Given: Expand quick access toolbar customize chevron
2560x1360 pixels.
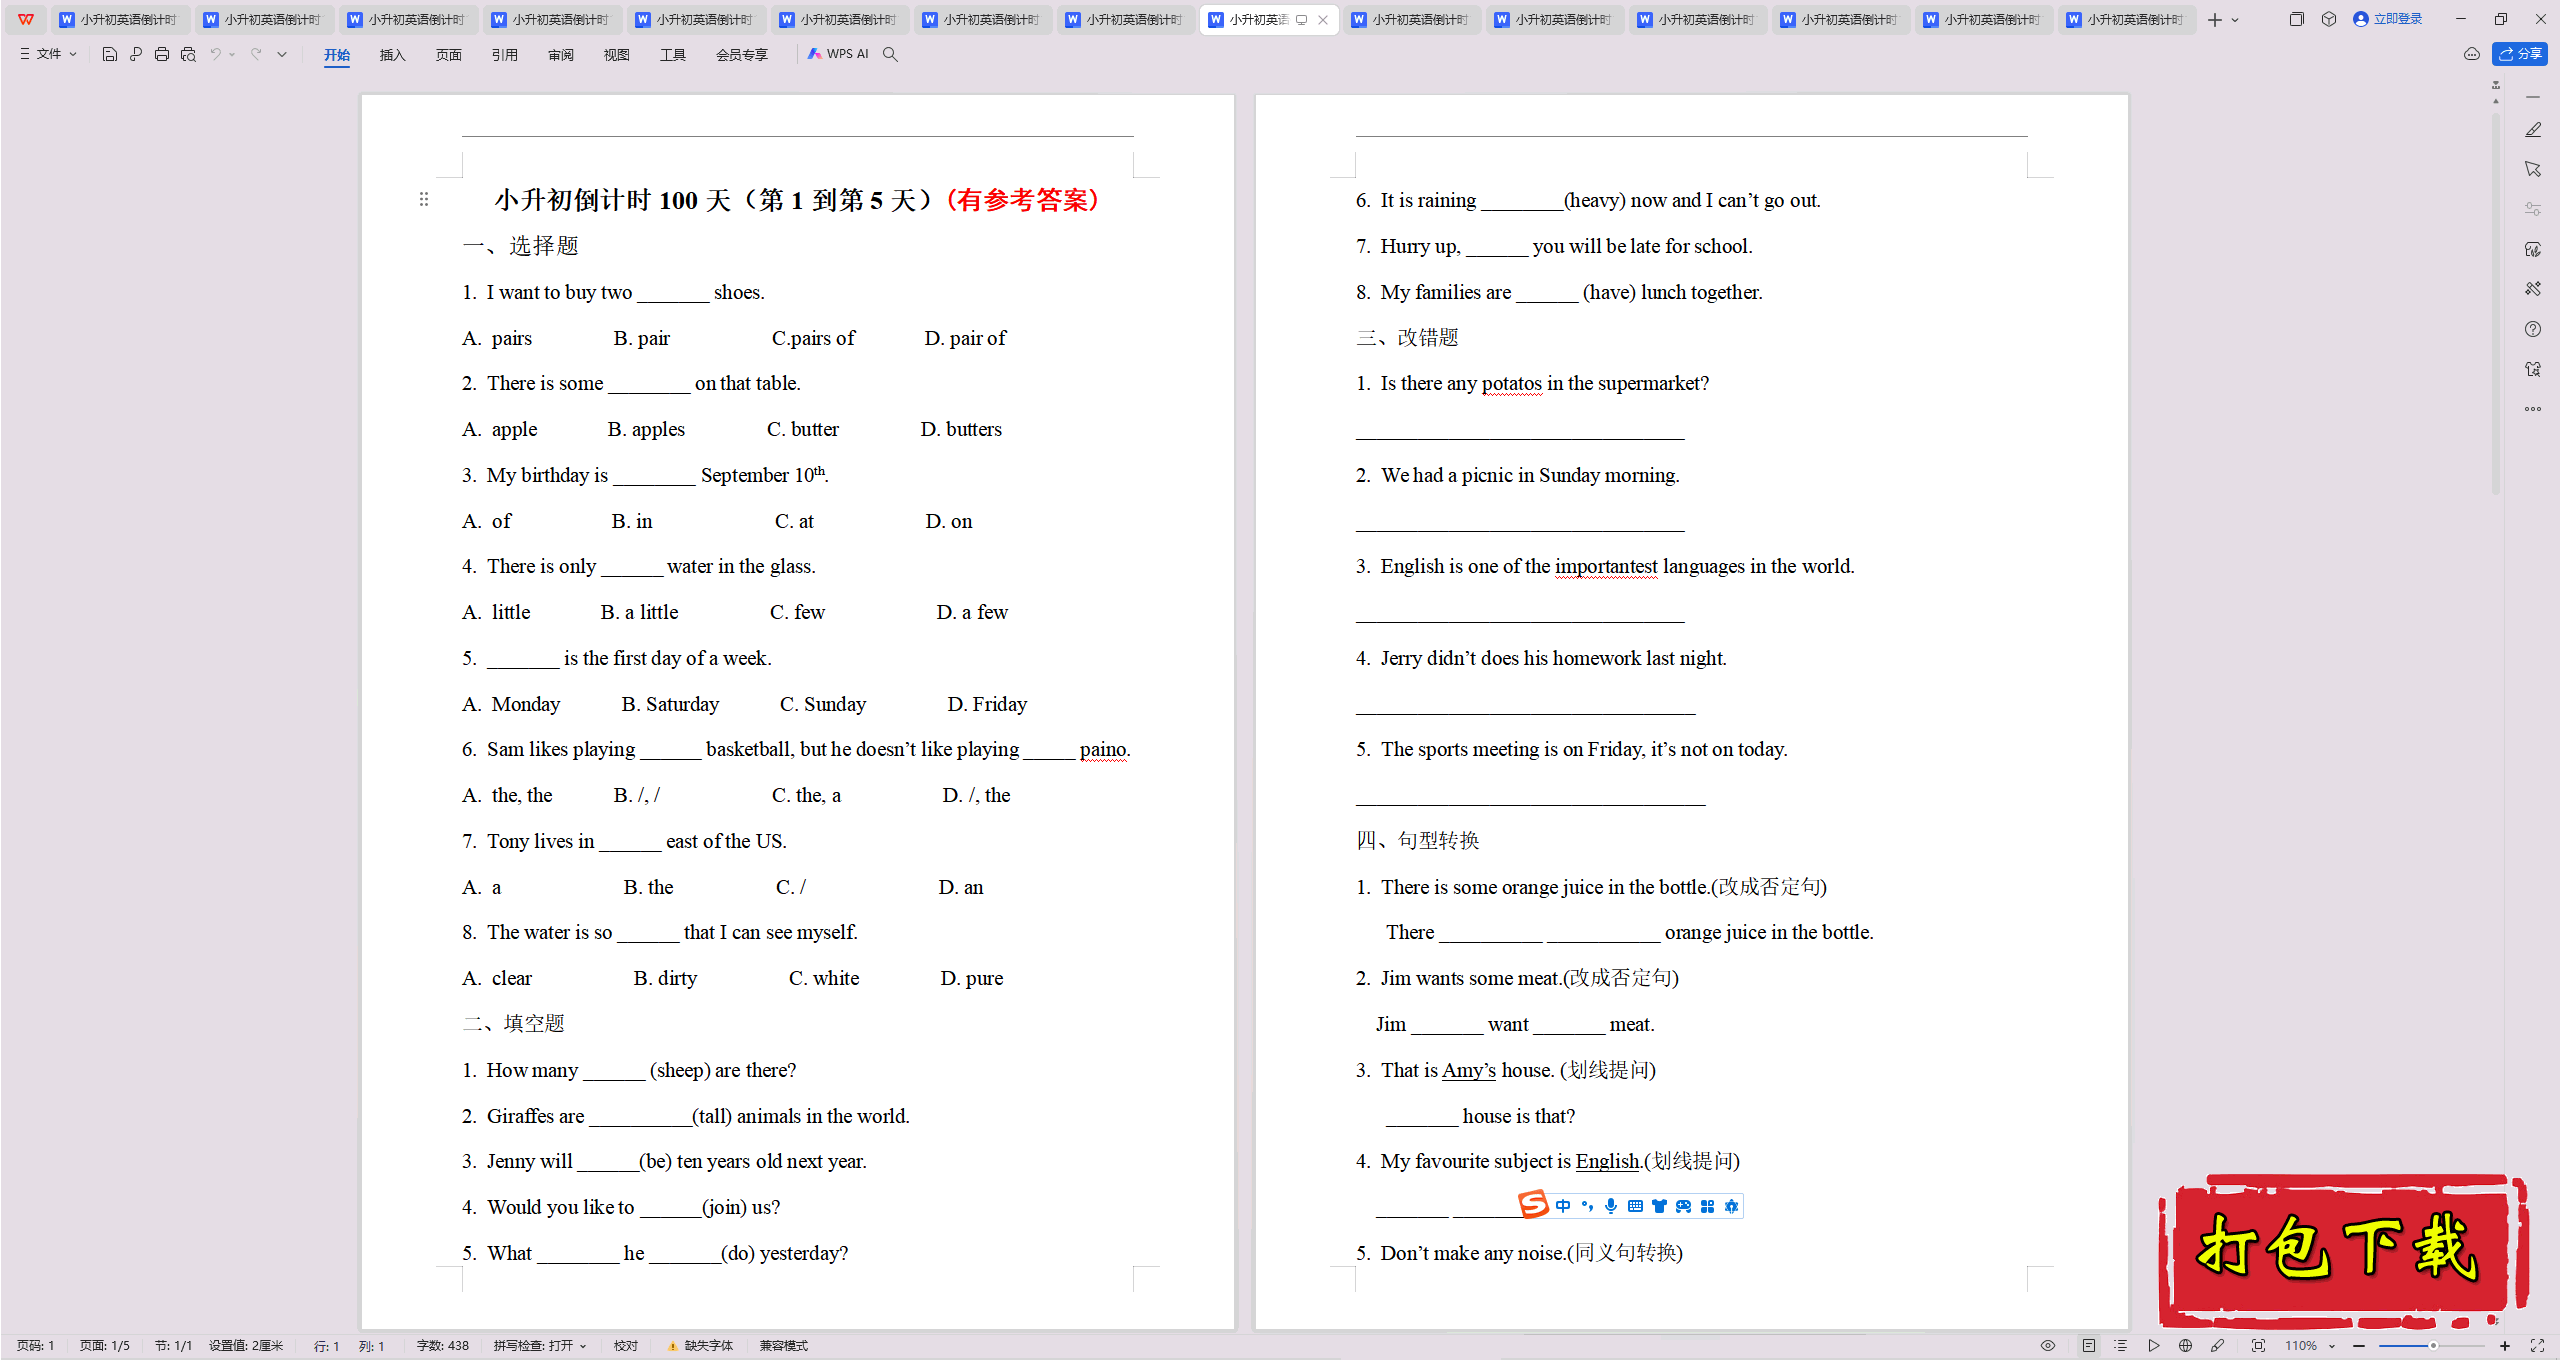Looking at the screenshot, I should 282,54.
